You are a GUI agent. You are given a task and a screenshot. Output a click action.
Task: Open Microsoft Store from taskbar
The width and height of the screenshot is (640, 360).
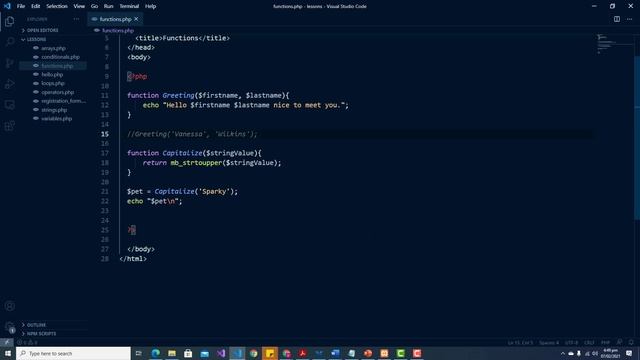tap(188, 353)
